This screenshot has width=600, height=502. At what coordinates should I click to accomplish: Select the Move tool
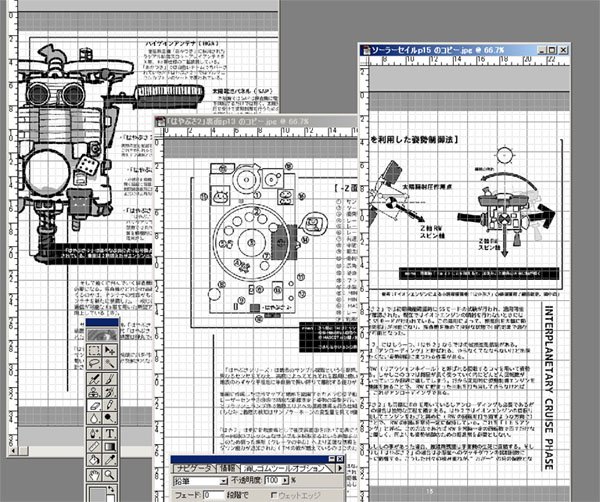pyautogui.click(x=110, y=350)
